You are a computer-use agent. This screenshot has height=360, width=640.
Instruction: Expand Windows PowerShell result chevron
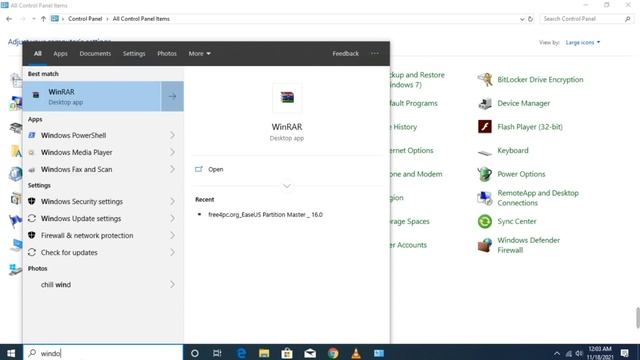coord(172,135)
